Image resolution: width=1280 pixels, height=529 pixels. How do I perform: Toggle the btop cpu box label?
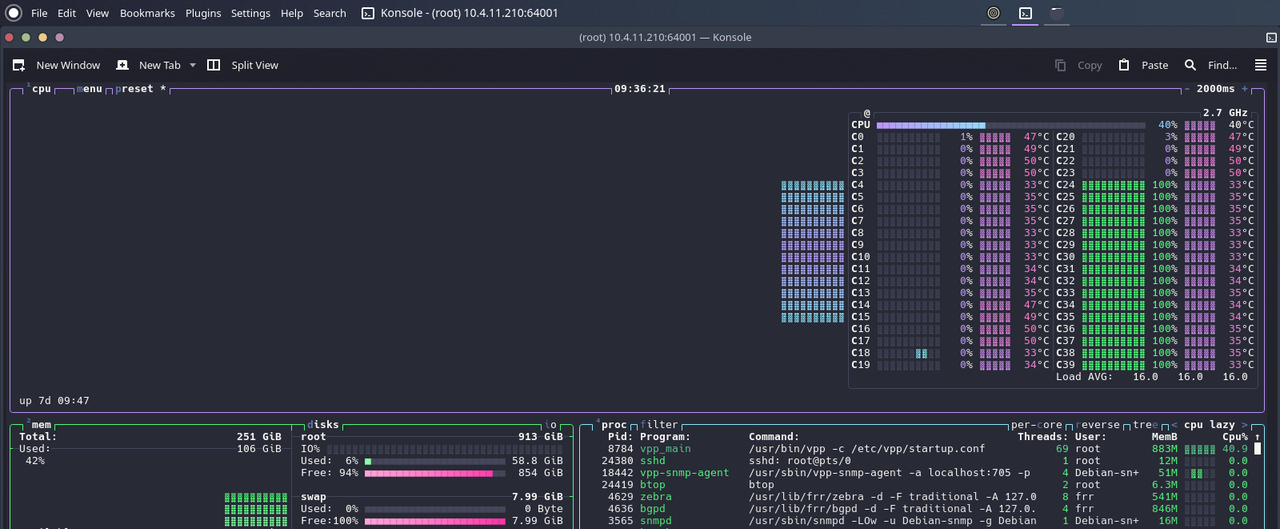coord(39,89)
